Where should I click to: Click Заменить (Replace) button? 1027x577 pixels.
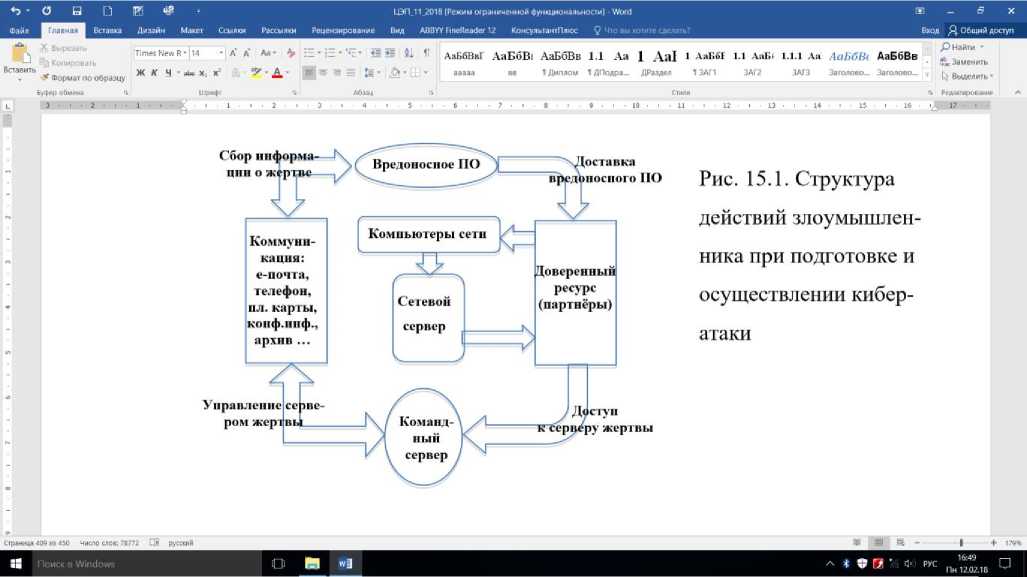point(964,62)
